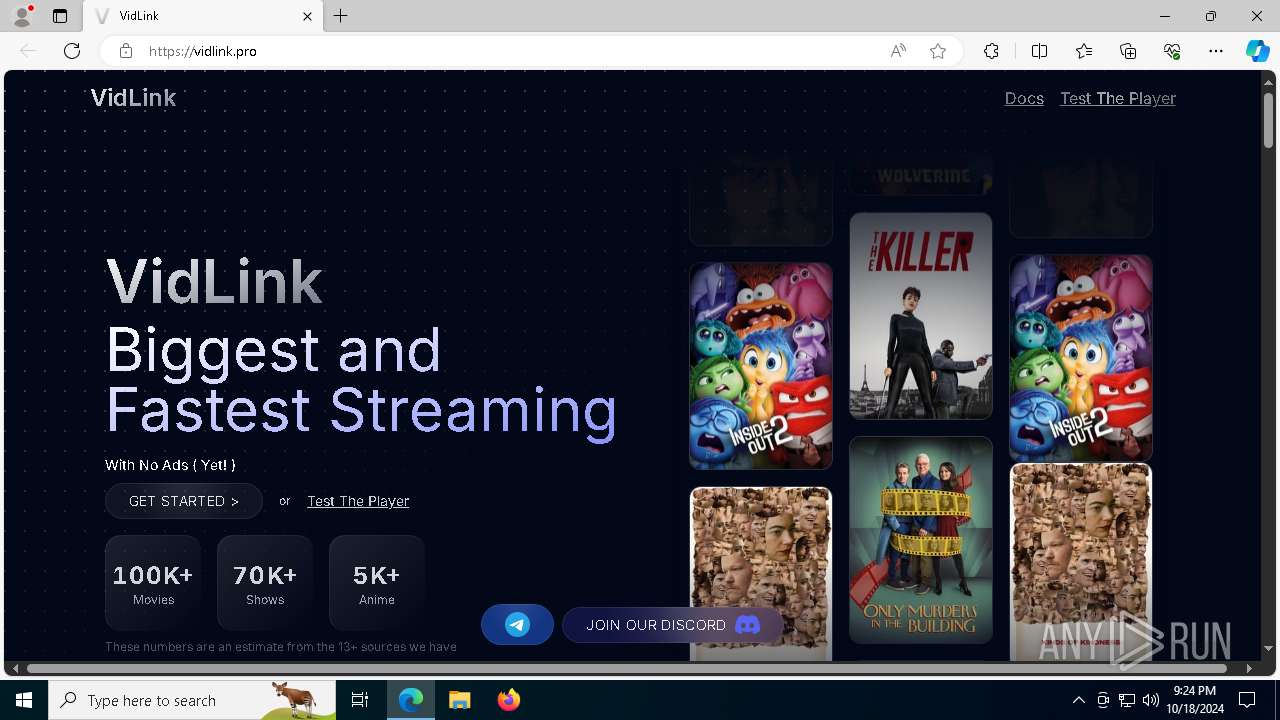1280x720 pixels.
Task: Select the 5K+ Anime stat card
Action: click(377, 583)
